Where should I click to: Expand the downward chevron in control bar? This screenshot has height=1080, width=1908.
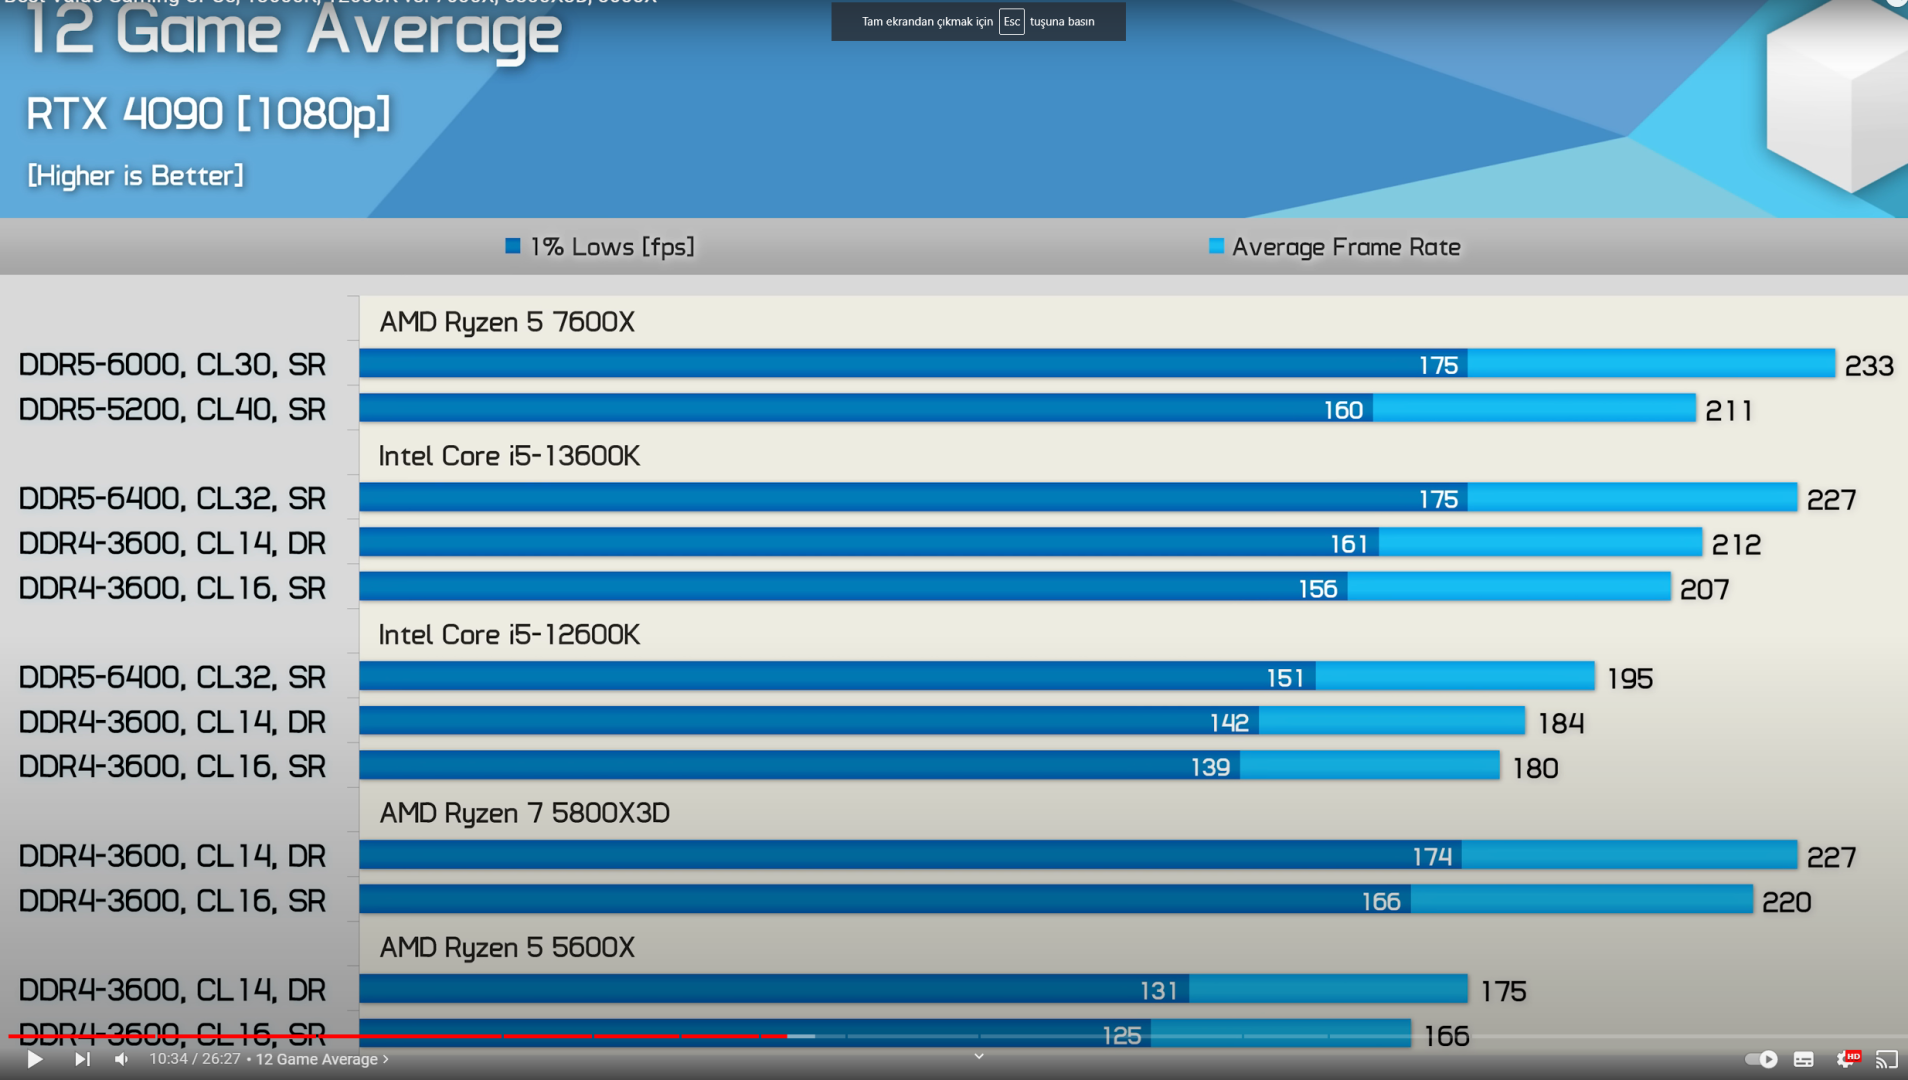979,1056
